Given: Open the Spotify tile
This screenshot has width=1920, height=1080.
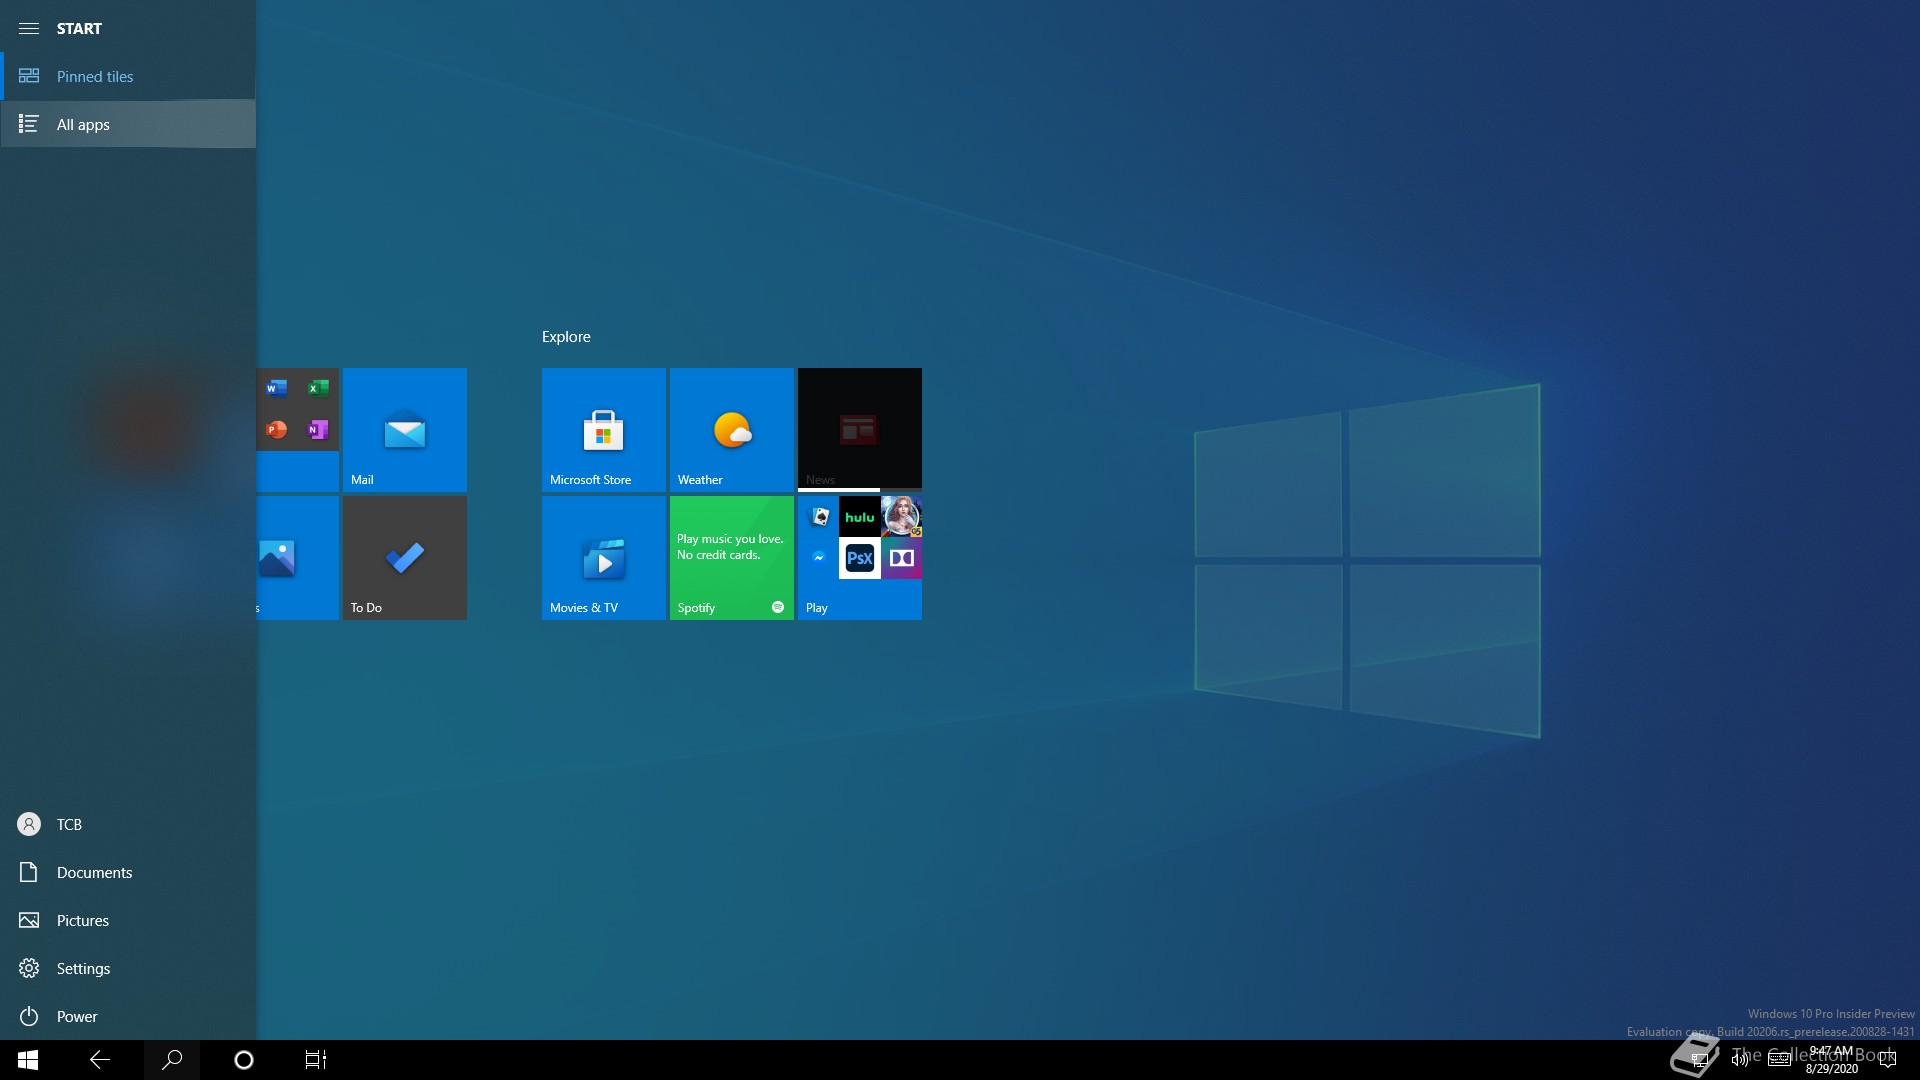Looking at the screenshot, I should click(x=732, y=558).
